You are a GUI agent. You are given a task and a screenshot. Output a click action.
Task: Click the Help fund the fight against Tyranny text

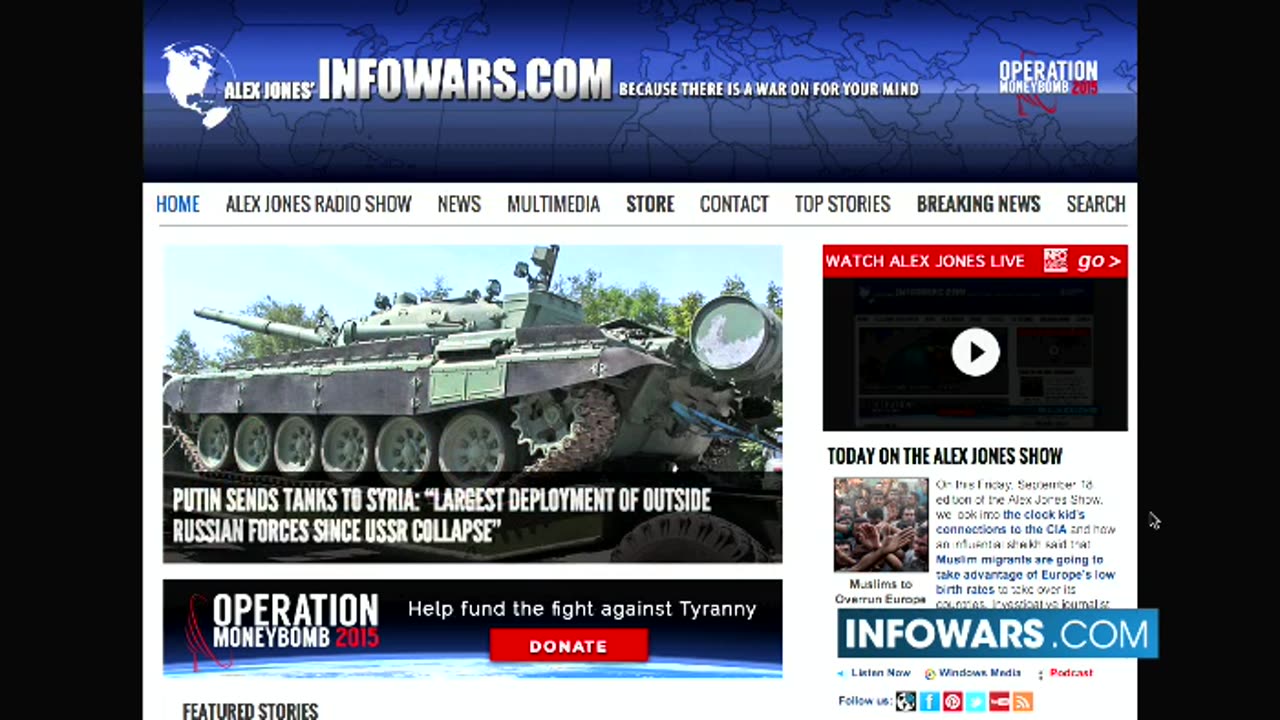click(x=582, y=609)
